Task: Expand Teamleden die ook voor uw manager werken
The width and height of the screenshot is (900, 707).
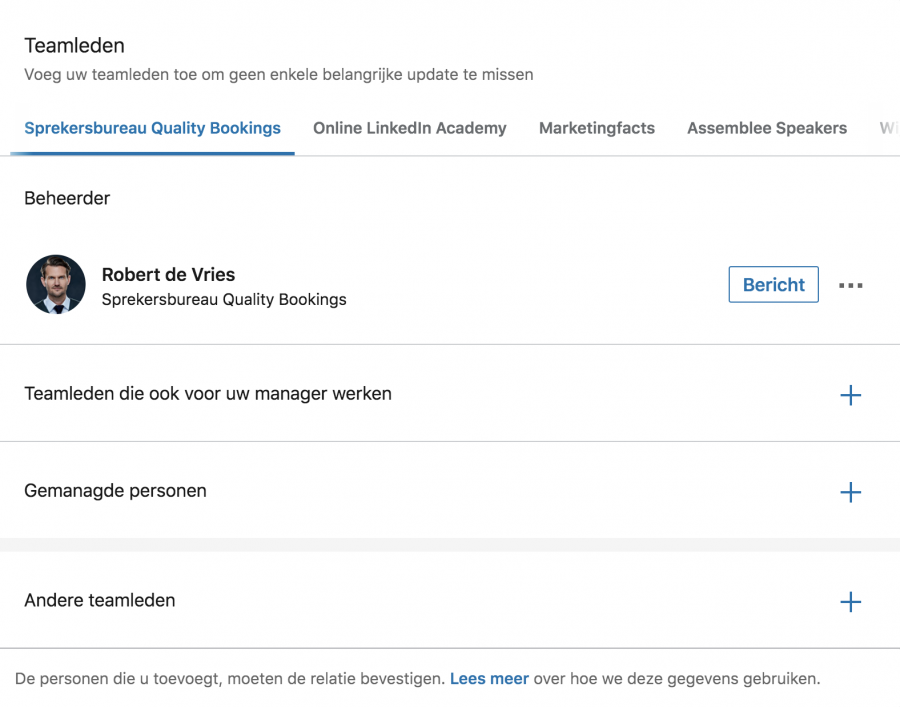Action: 851,395
